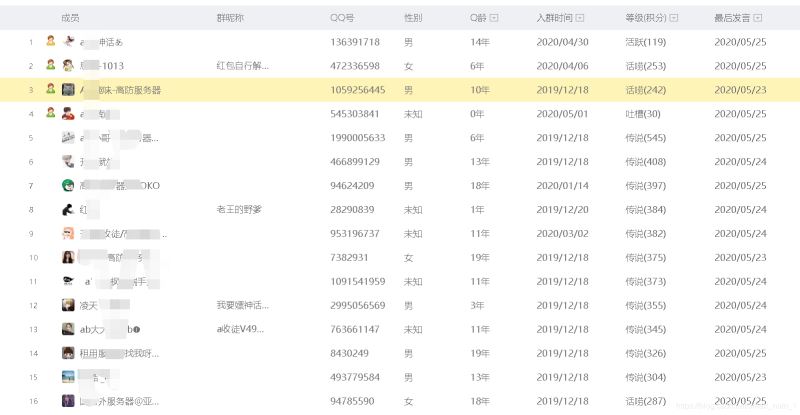The width and height of the screenshot is (800, 415).
Task: Open the 入群时间 column sort dropdown
Action: [x=581, y=18]
